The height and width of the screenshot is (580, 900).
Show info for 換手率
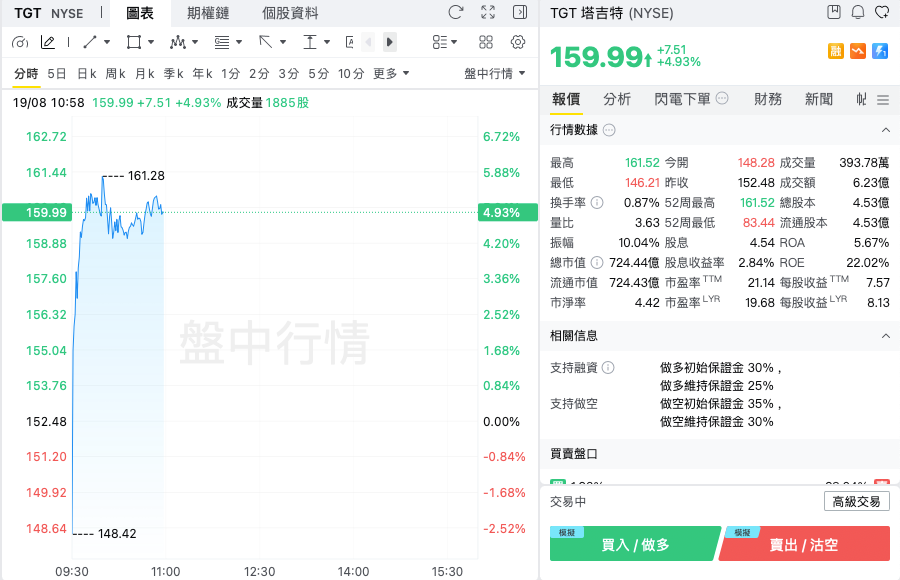(x=597, y=202)
